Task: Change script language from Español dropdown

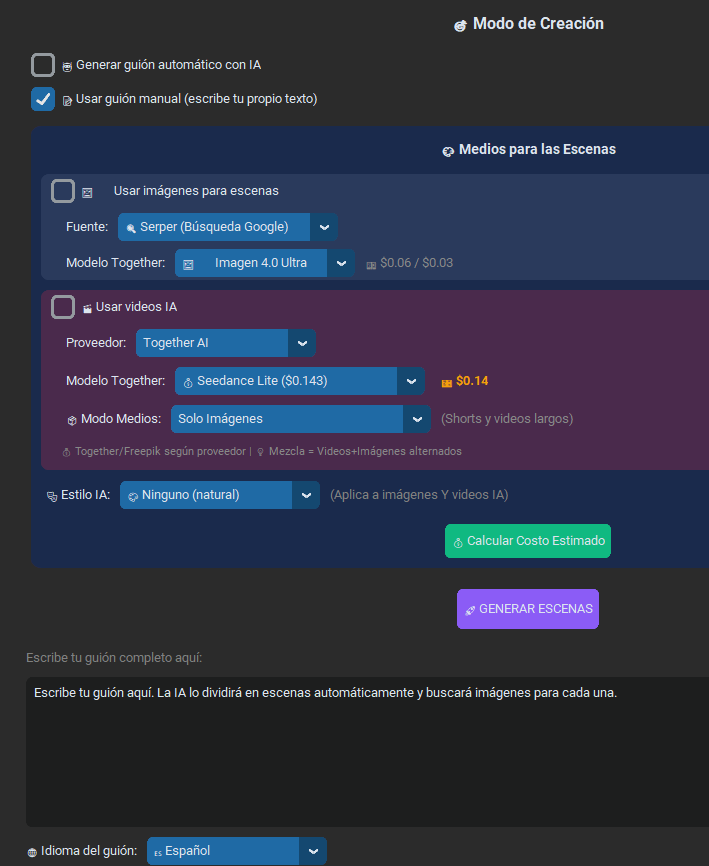Action: [x=236, y=851]
